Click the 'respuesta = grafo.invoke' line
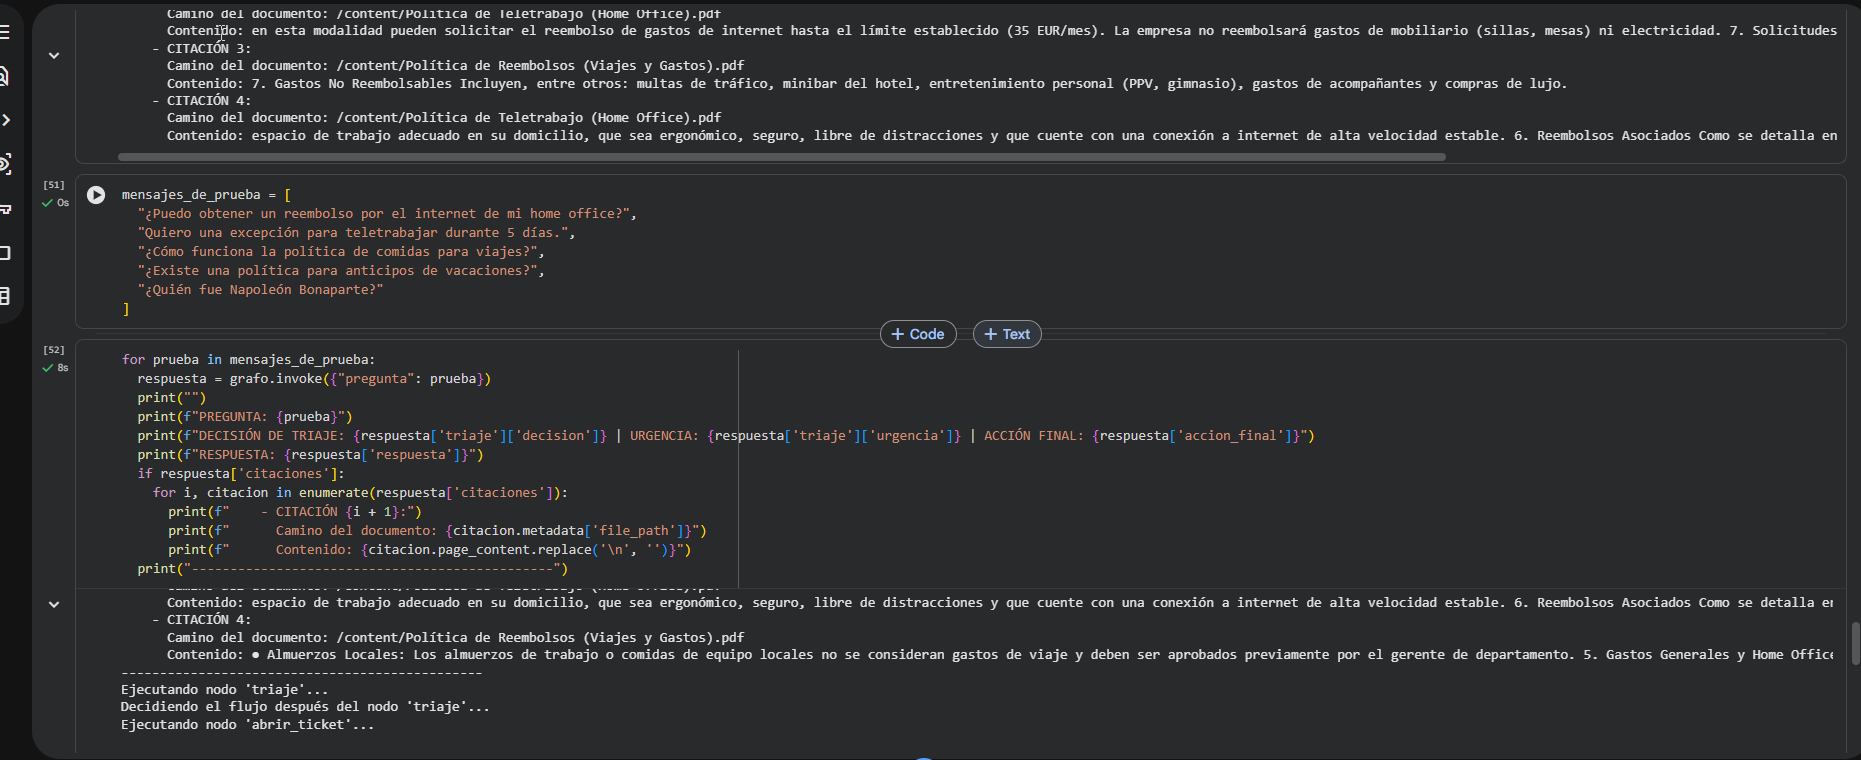Screen dimensions: 1861x760 coord(314,379)
